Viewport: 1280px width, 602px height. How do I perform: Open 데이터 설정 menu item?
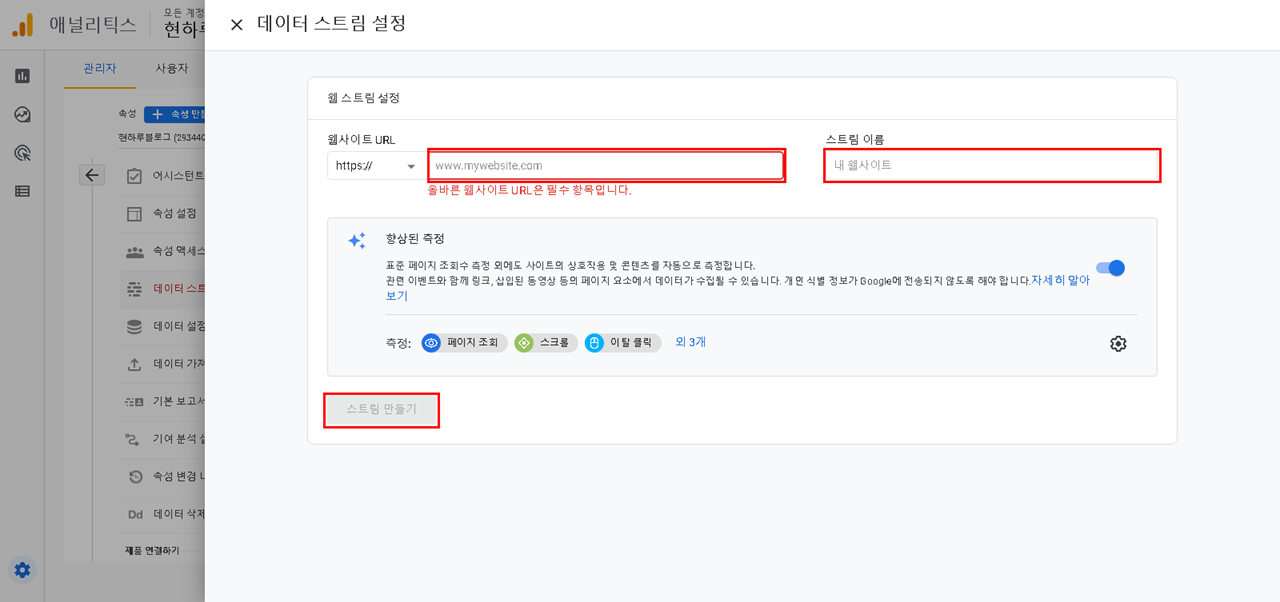(x=163, y=327)
